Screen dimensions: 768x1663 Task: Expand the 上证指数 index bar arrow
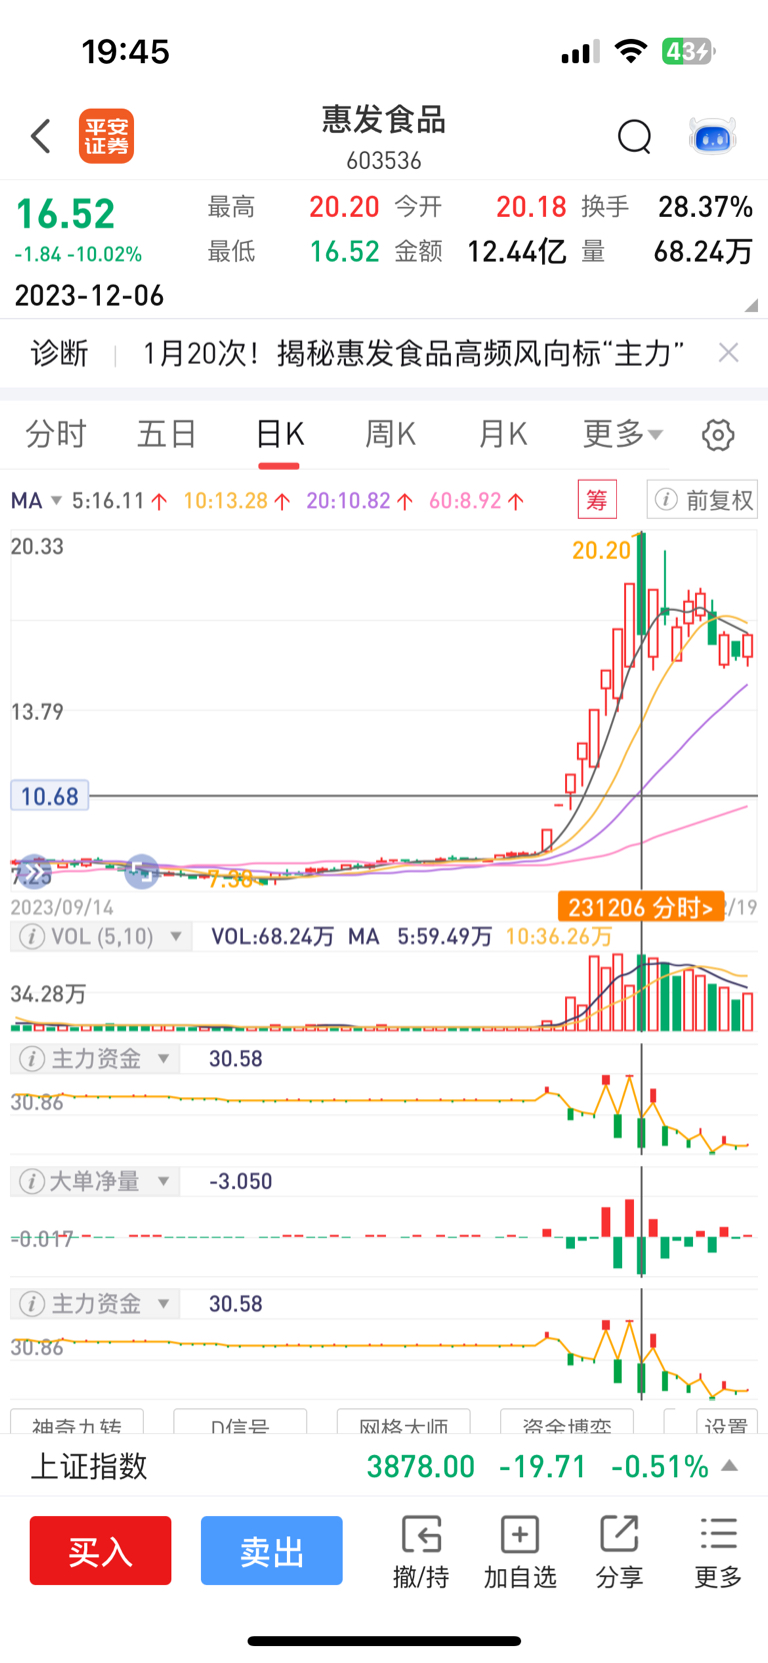click(x=730, y=1466)
